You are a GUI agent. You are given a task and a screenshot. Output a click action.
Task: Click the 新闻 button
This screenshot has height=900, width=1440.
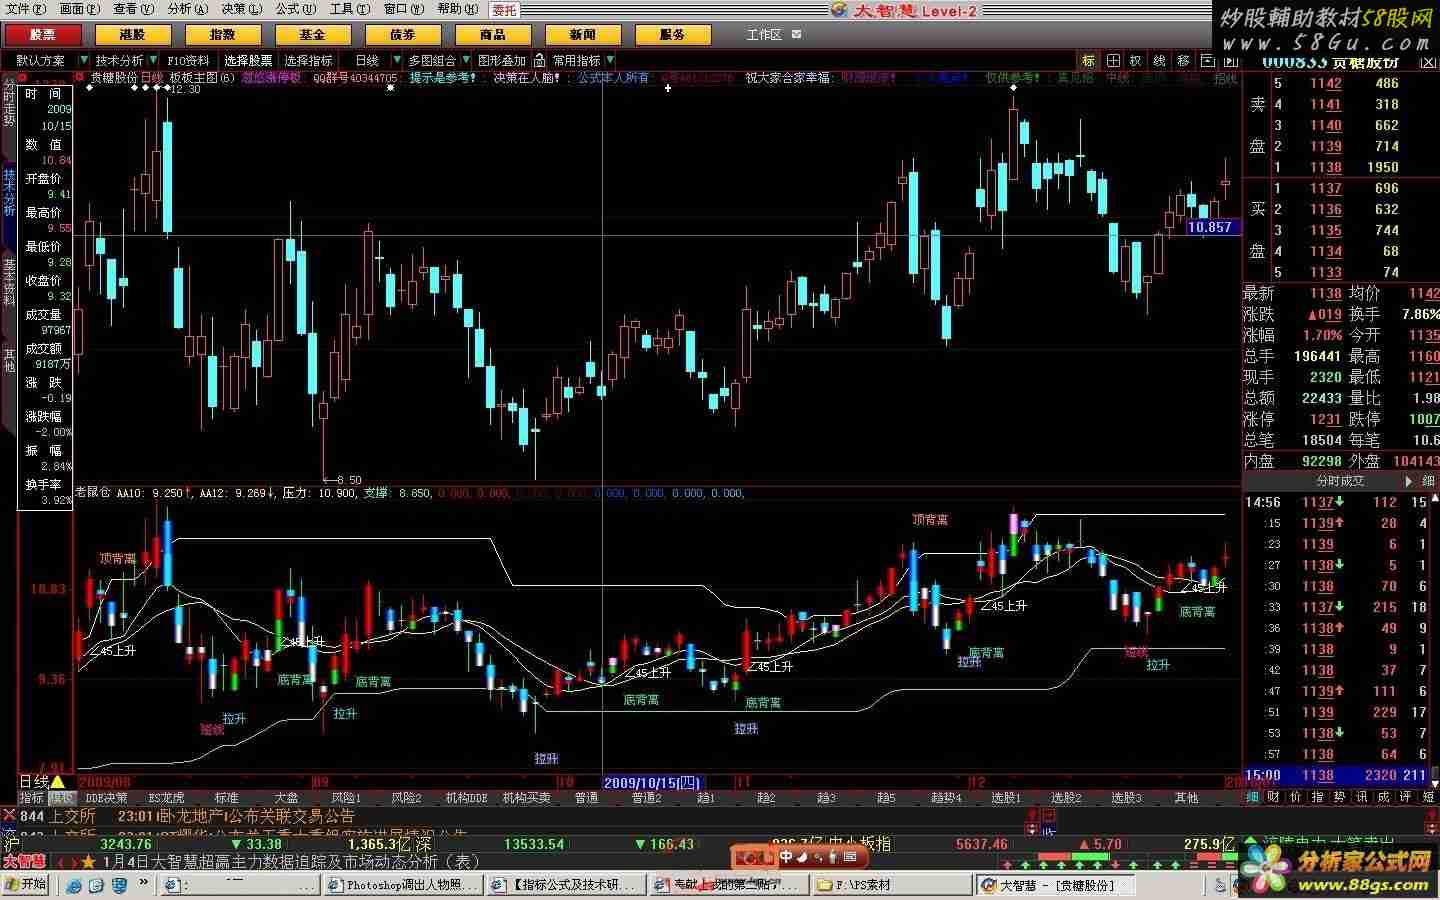583,34
